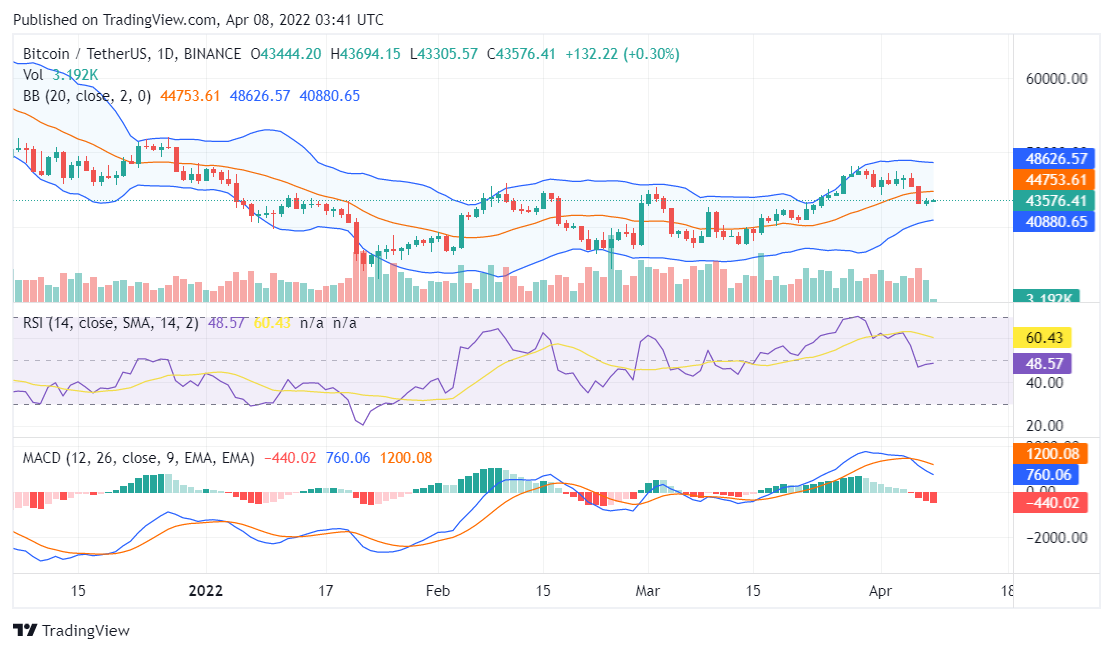This screenshot has height=652, width=1113.
Task: Select the green 43576.41 current price label
Action: (1055, 201)
